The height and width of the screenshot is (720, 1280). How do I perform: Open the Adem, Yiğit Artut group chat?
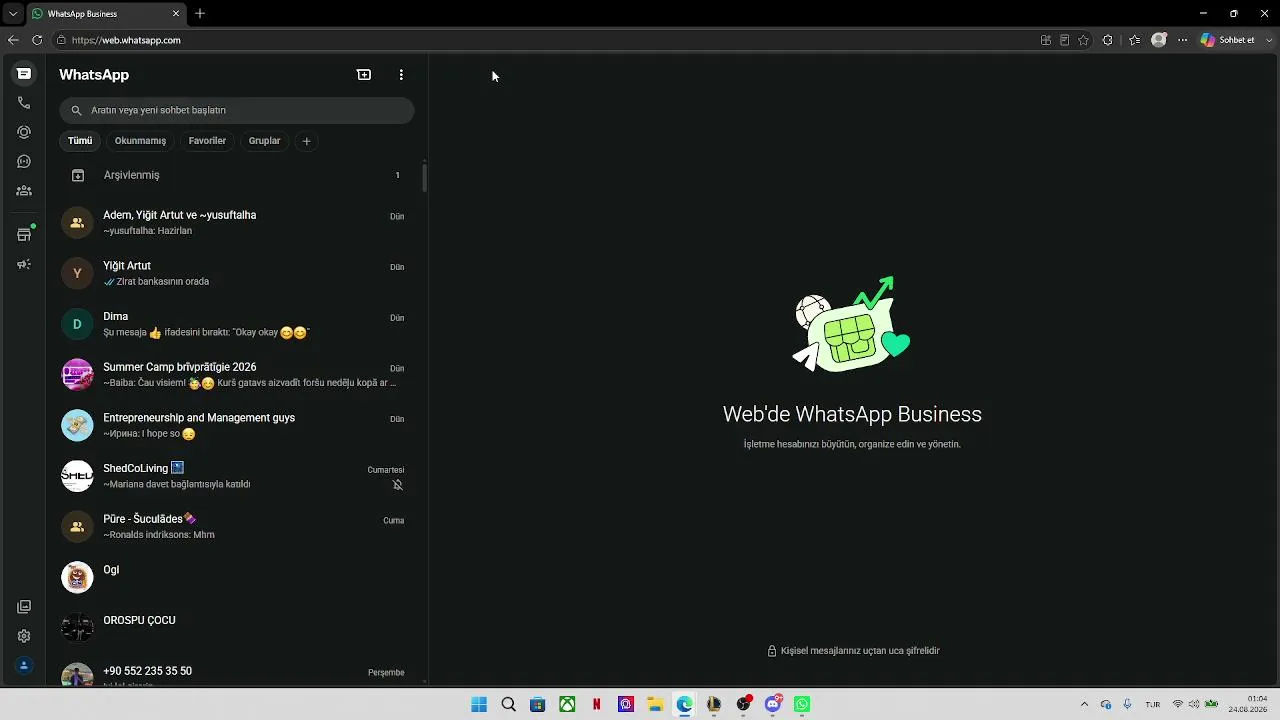point(236,222)
